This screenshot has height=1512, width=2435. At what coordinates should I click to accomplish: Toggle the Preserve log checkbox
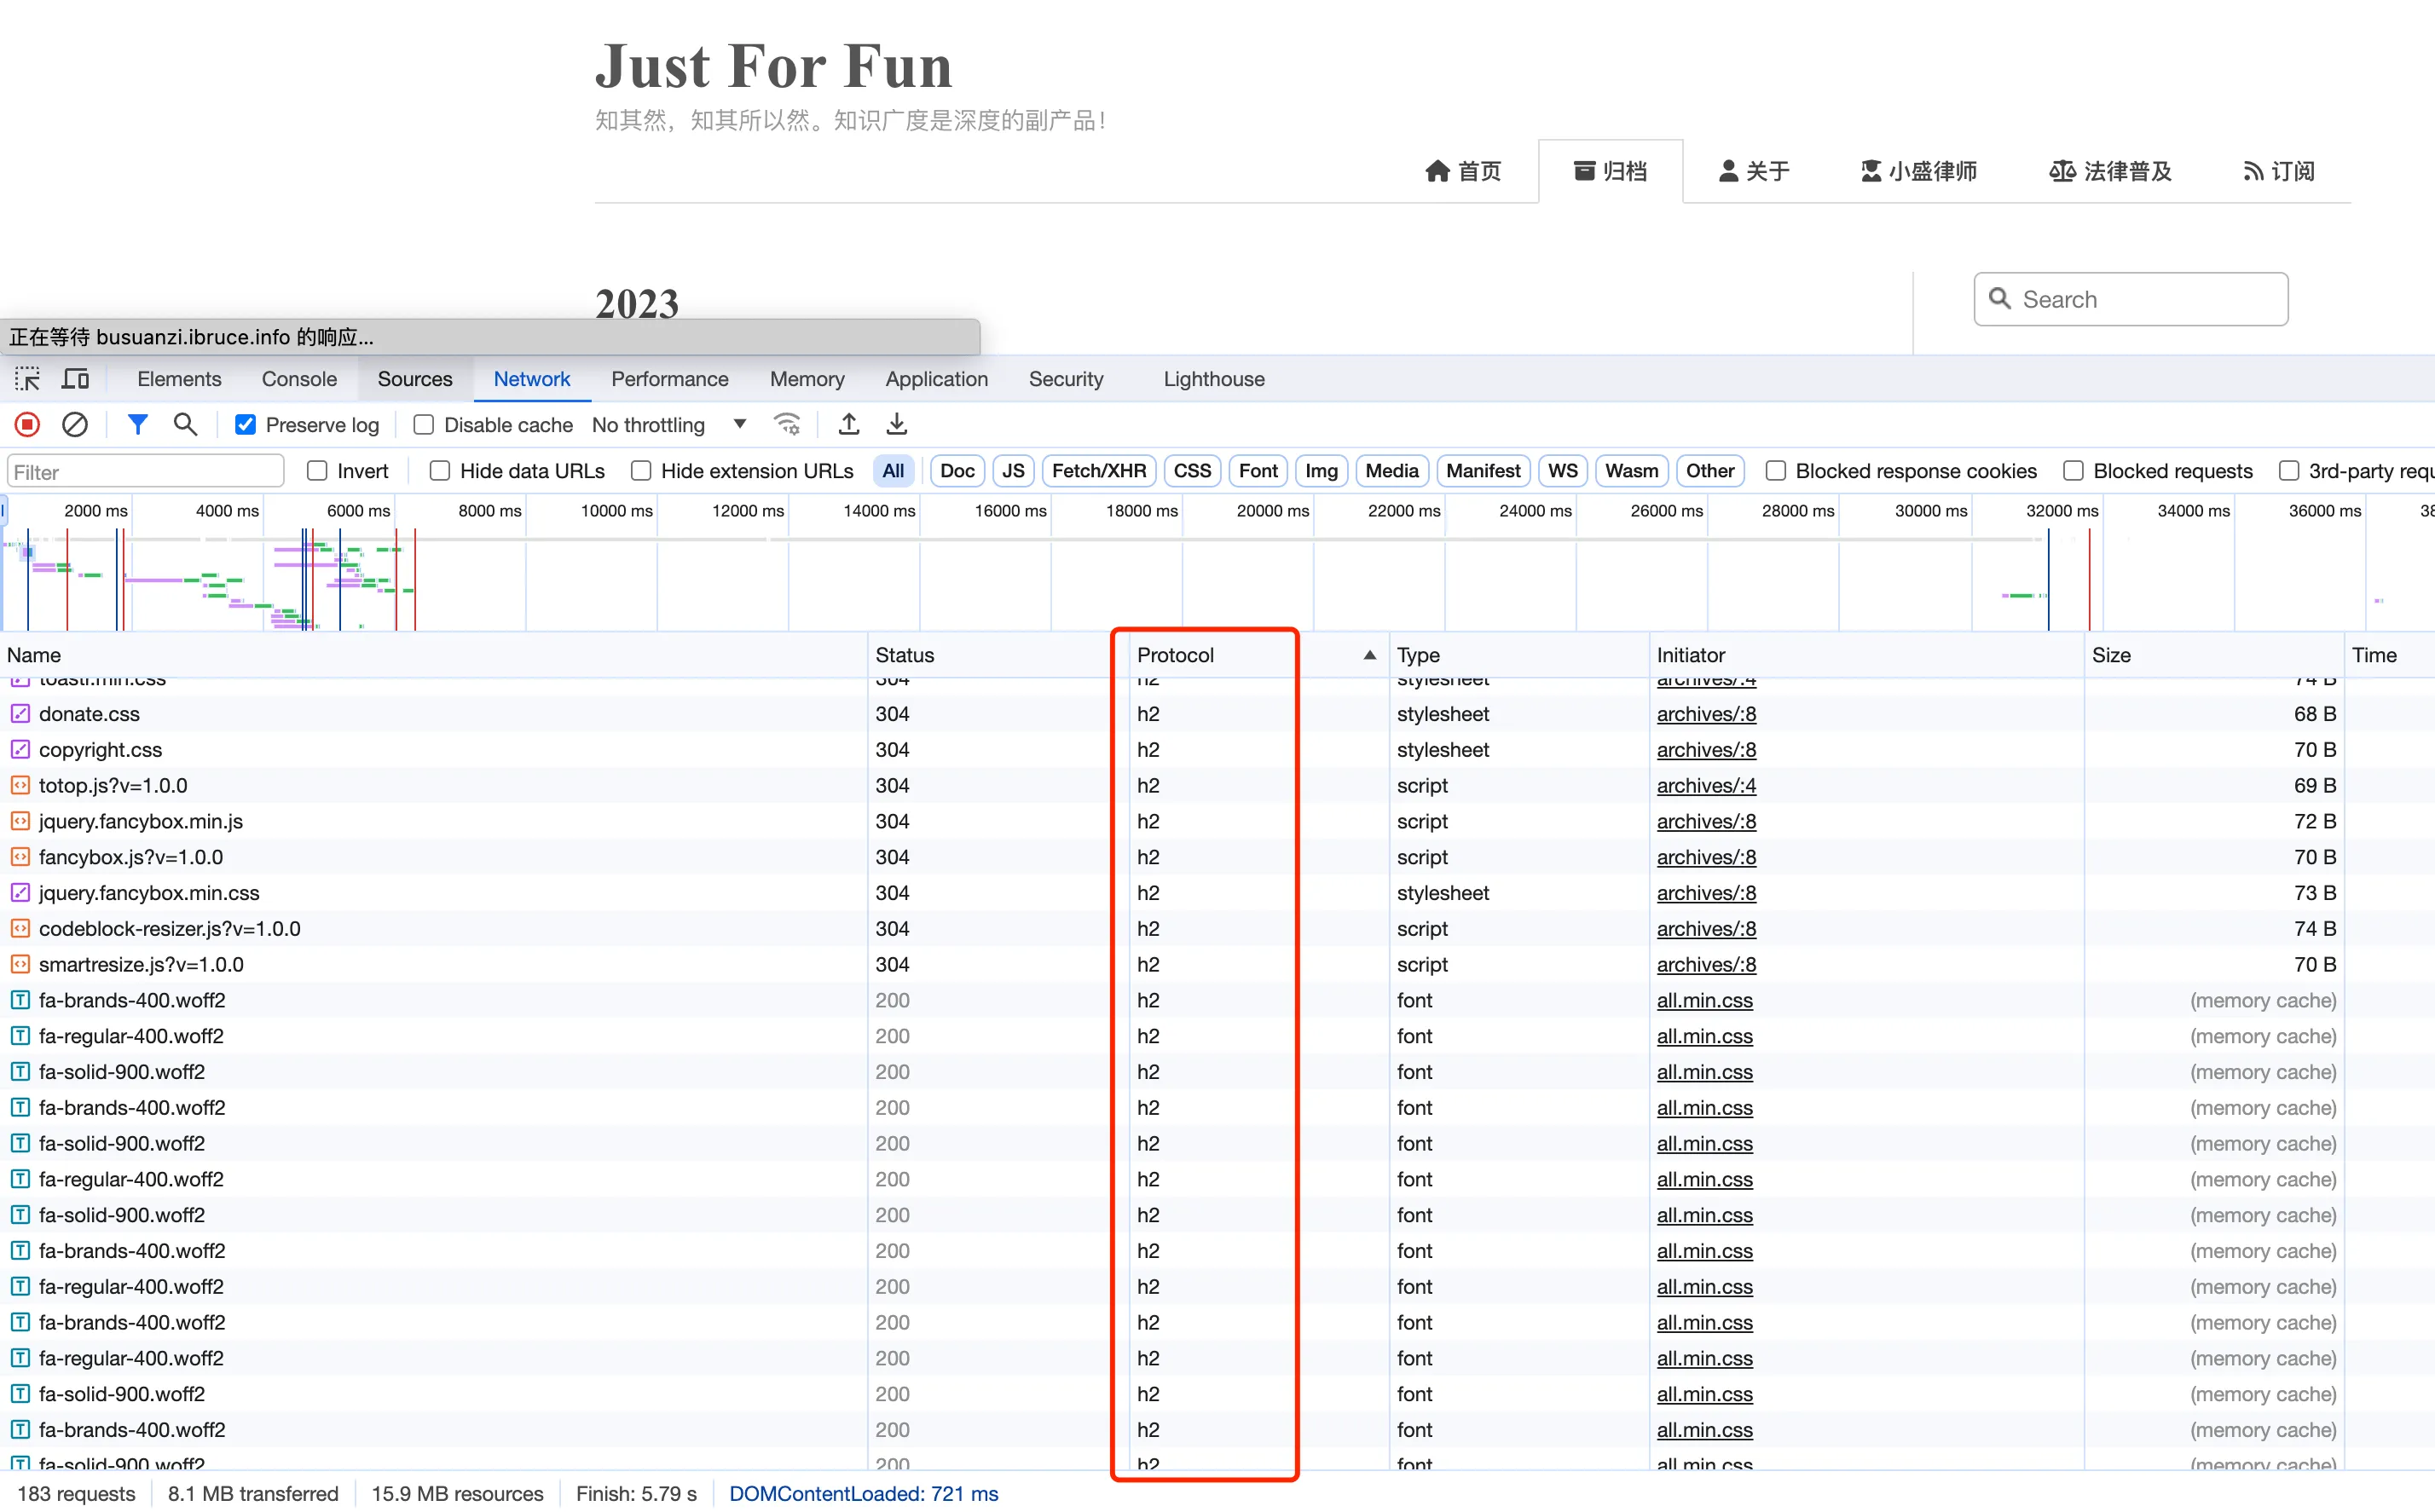pos(246,424)
